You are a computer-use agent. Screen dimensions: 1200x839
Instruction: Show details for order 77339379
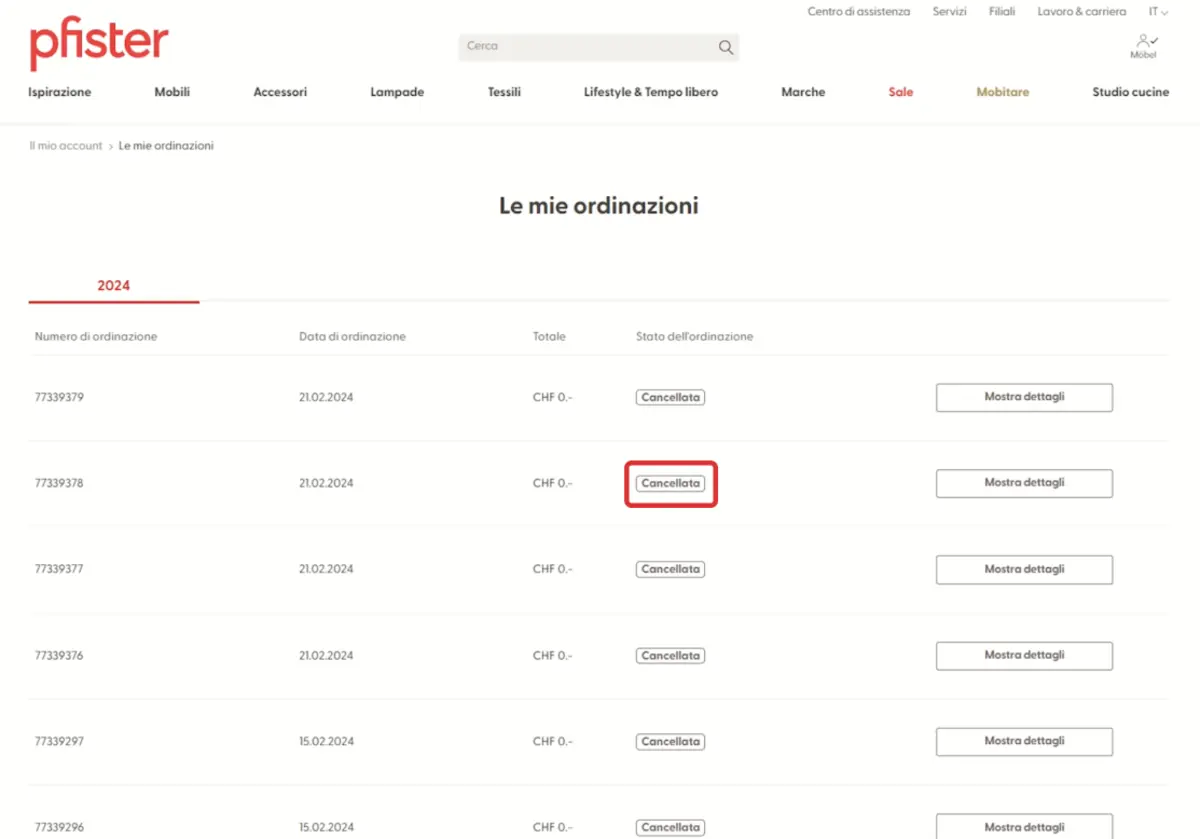coord(1024,397)
